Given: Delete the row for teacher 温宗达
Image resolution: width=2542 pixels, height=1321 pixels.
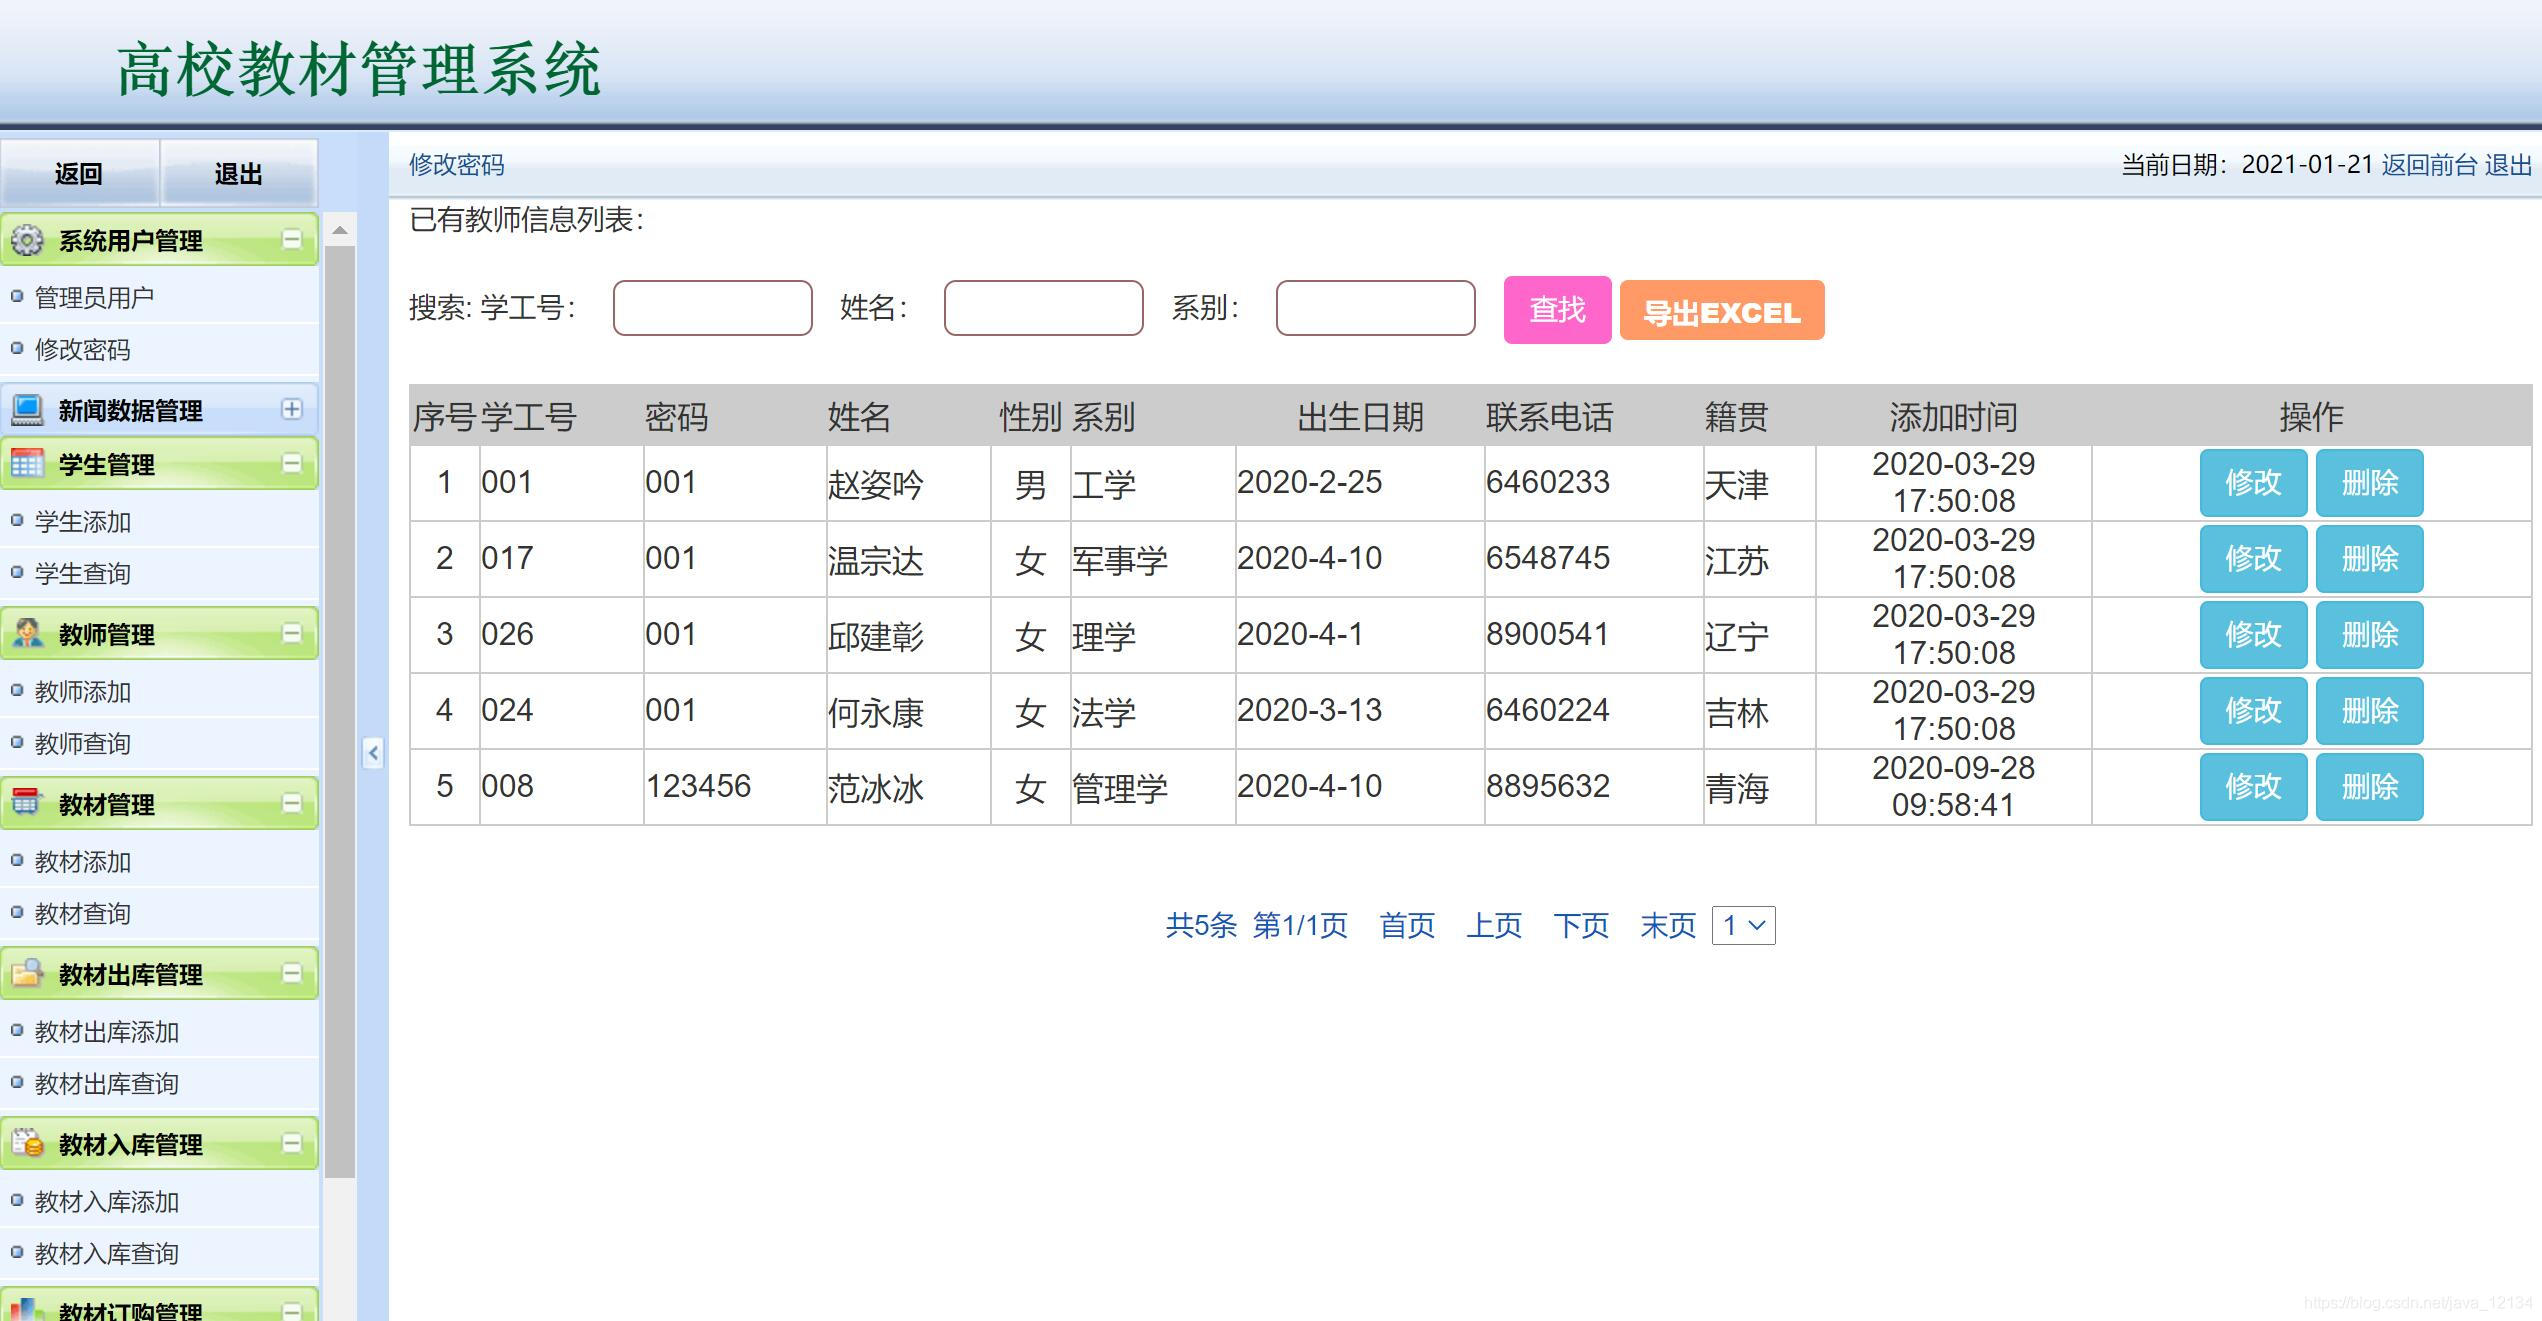Looking at the screenshot, I should click(x=2369, y=559).
